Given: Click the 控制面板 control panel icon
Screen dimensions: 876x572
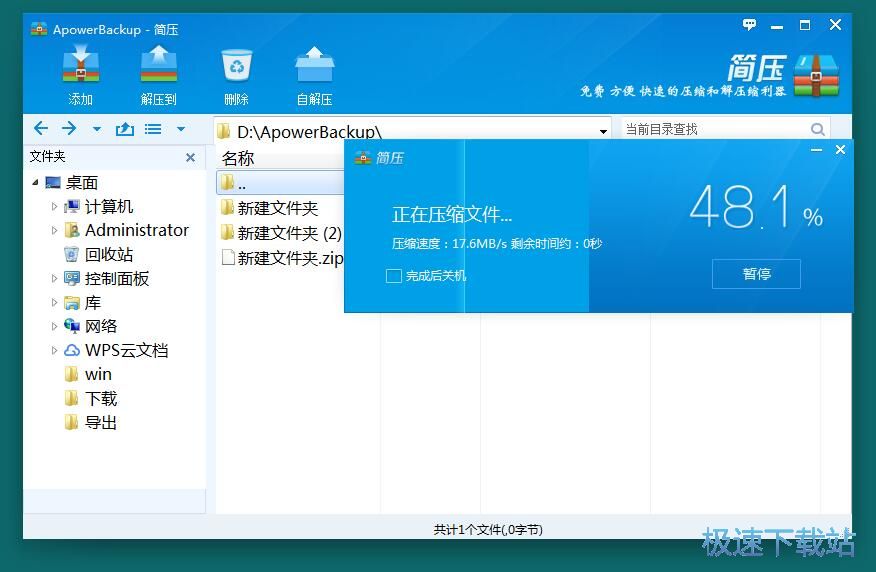Looking at the screenshot, I should click(72, 278).
